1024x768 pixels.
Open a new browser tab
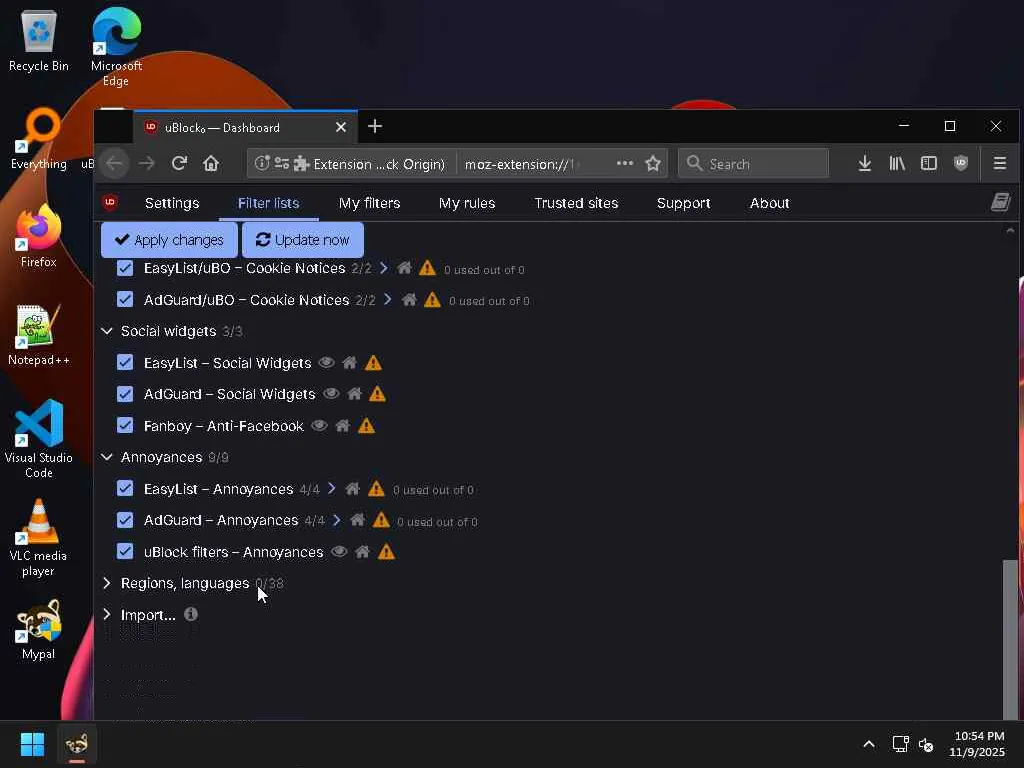[x=375, y=126]
